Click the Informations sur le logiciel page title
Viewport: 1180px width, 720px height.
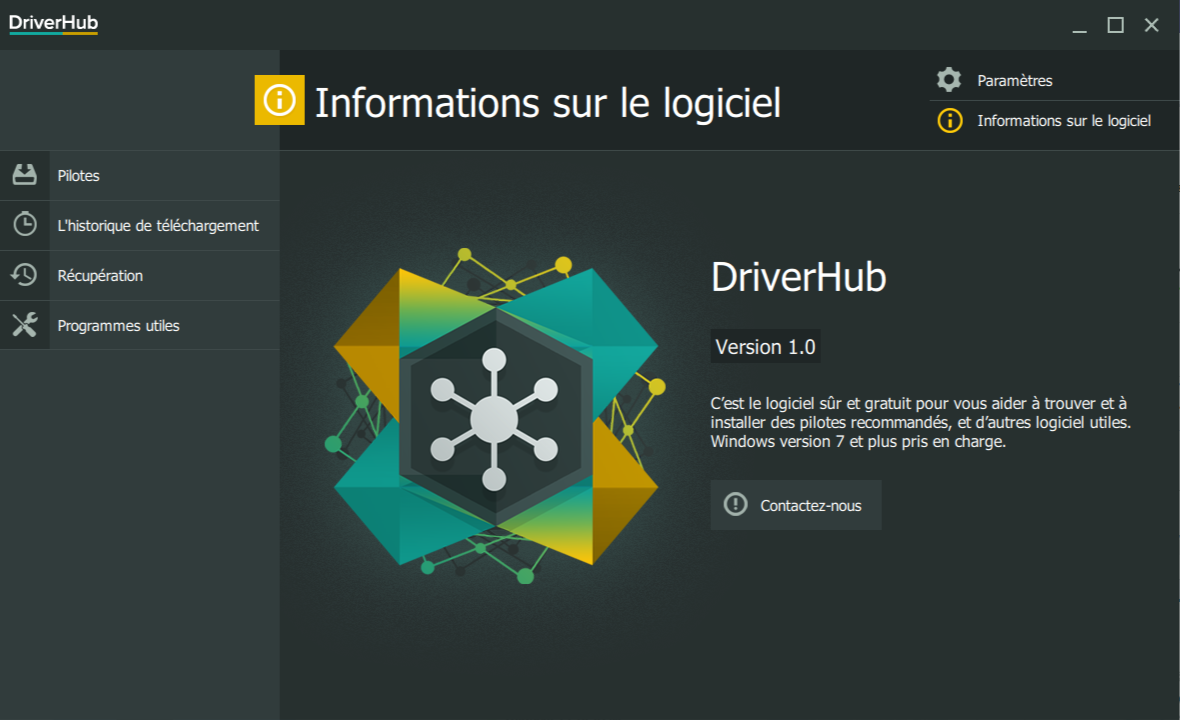click(x=548, y=102)
